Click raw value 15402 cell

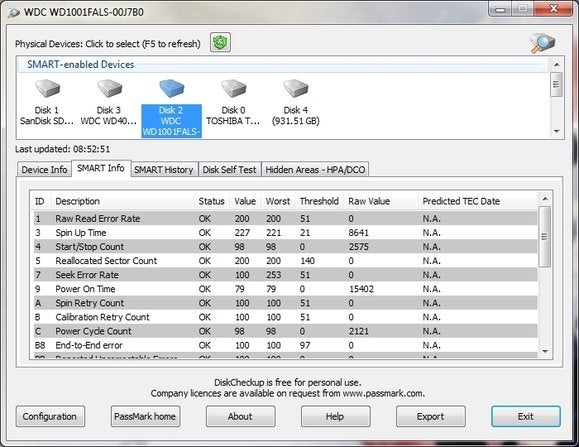click(361, 289)
